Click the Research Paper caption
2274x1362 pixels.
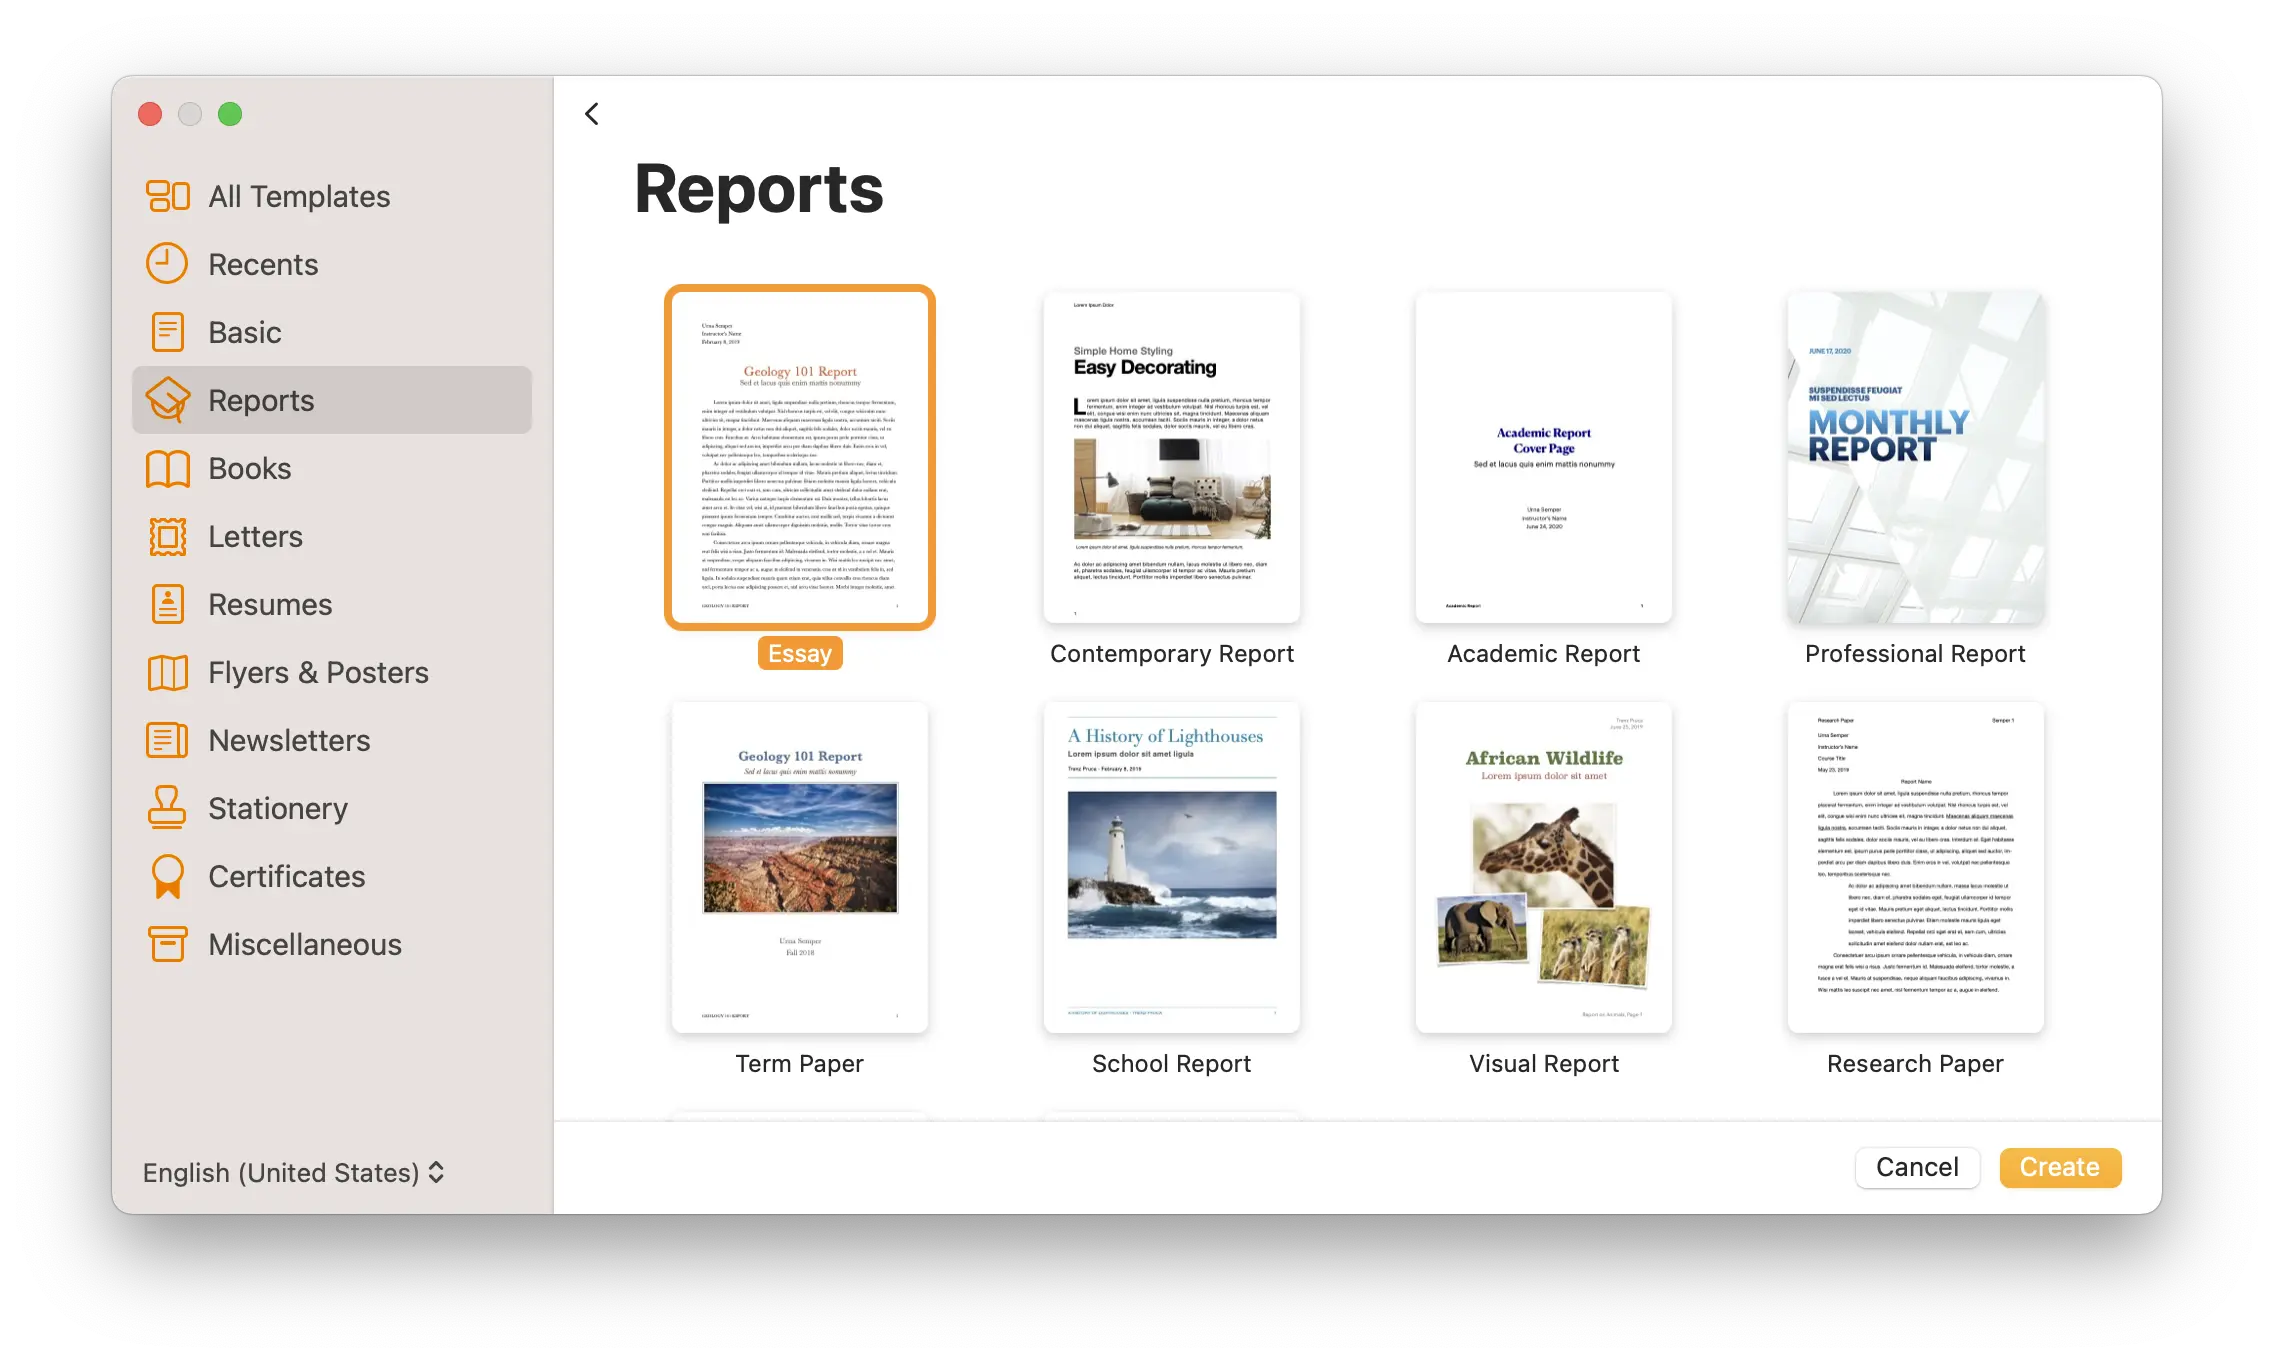(1916, 1063)
